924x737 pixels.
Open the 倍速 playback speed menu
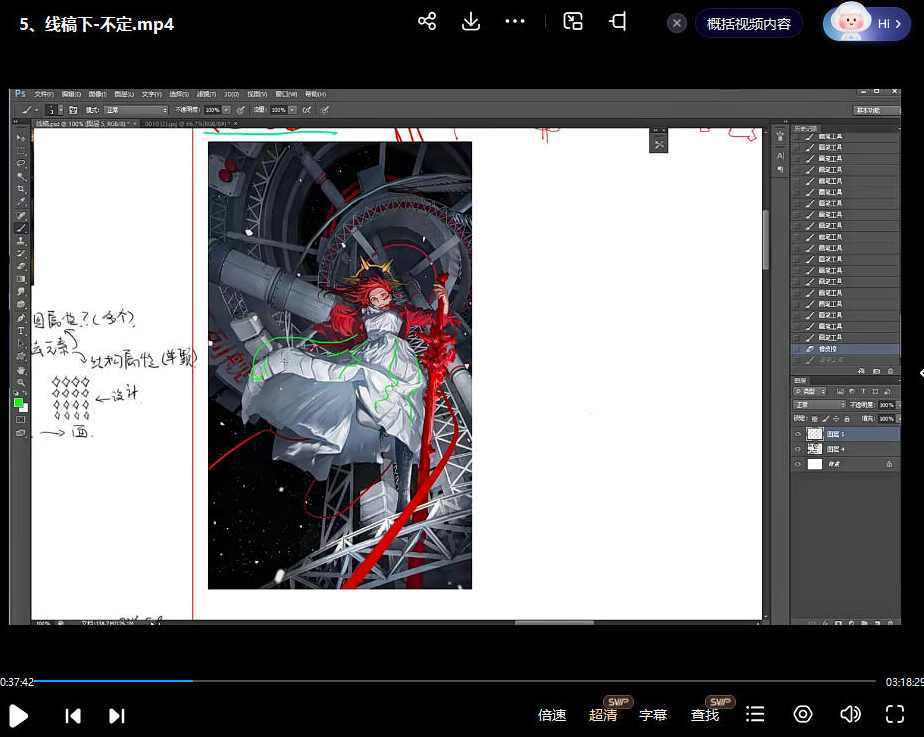[552, 715]
